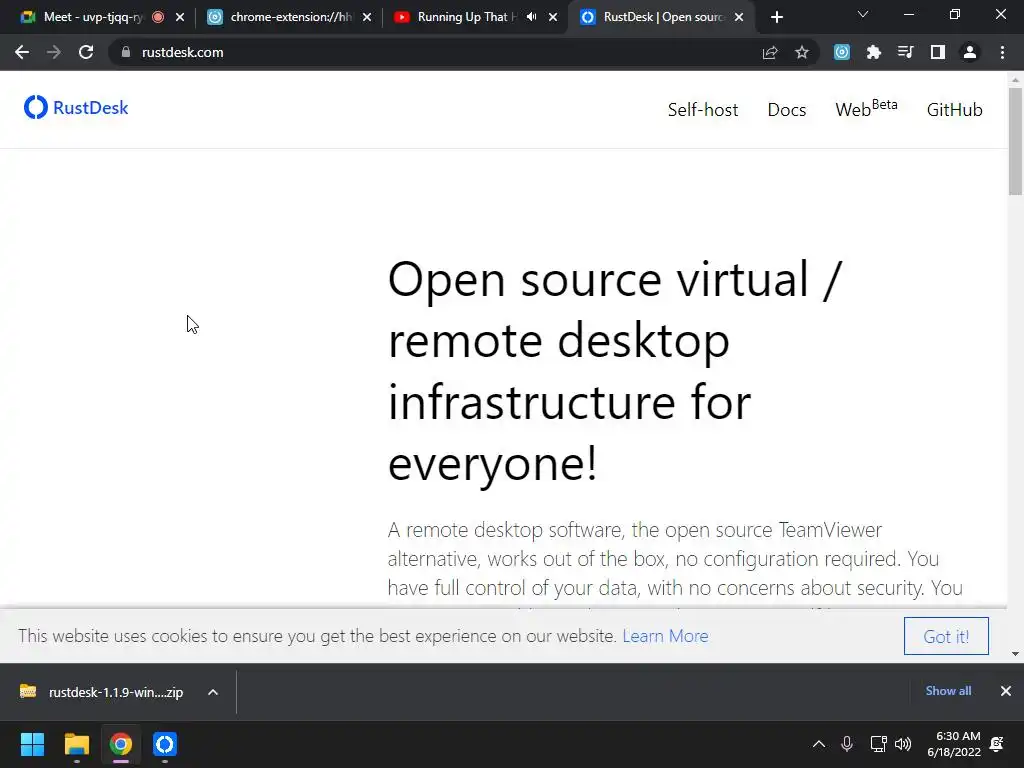Open the Extensions puzzle piece menu

click(874, 52)
